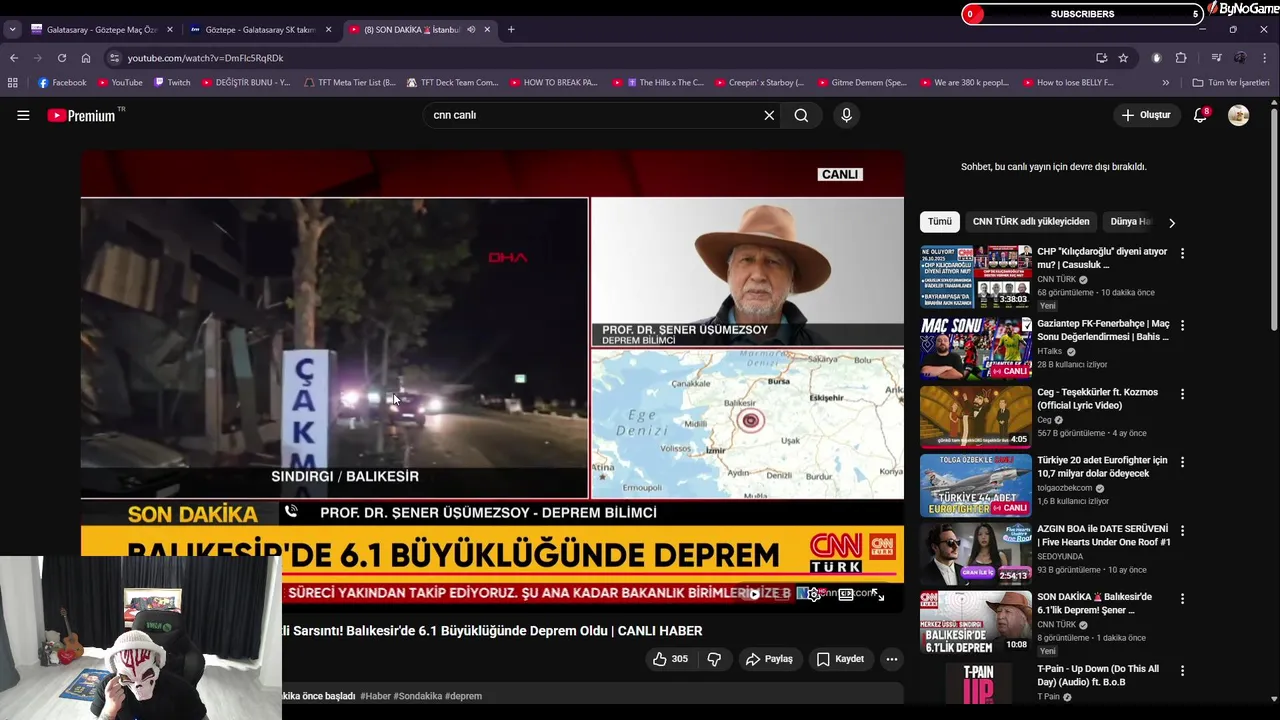Screen dimensions: 1280x720
Task: Open tolgaozbekcom channel link
Action: 1066,488
